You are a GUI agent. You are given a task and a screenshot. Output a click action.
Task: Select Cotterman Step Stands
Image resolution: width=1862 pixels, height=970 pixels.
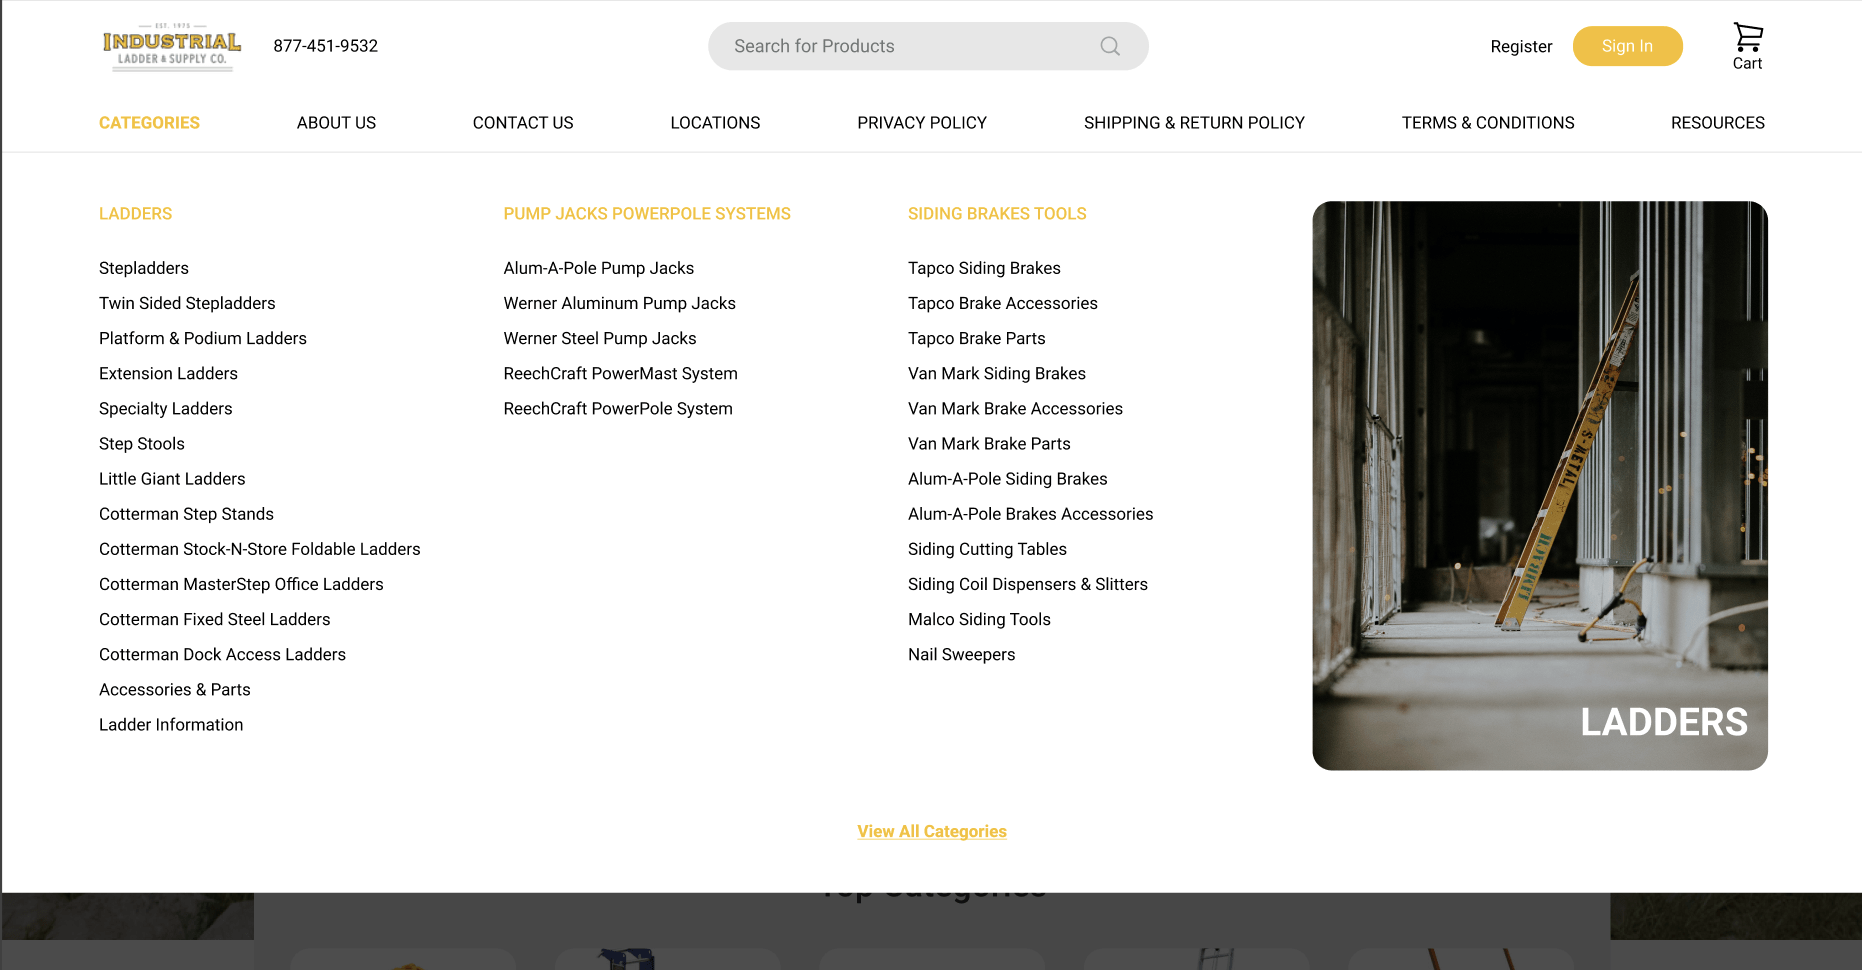186,514
